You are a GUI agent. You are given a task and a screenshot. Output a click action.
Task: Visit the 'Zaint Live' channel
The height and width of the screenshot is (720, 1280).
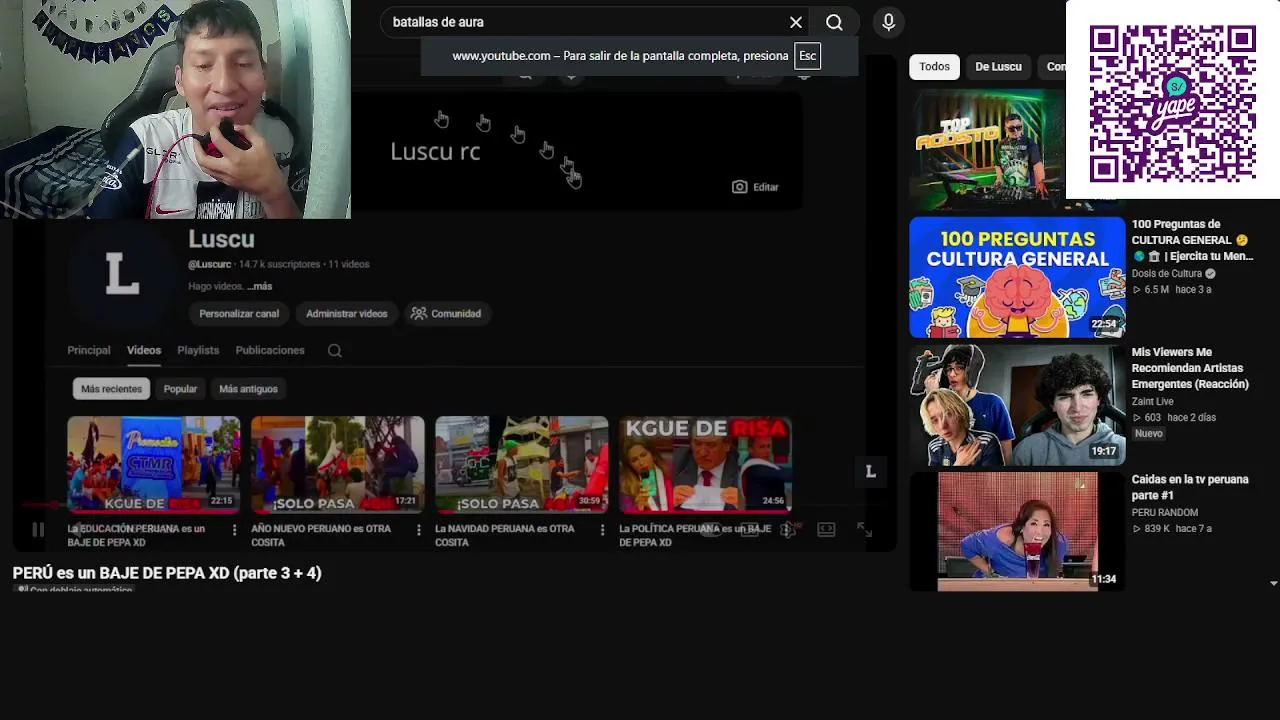[x=1153, y=402]
